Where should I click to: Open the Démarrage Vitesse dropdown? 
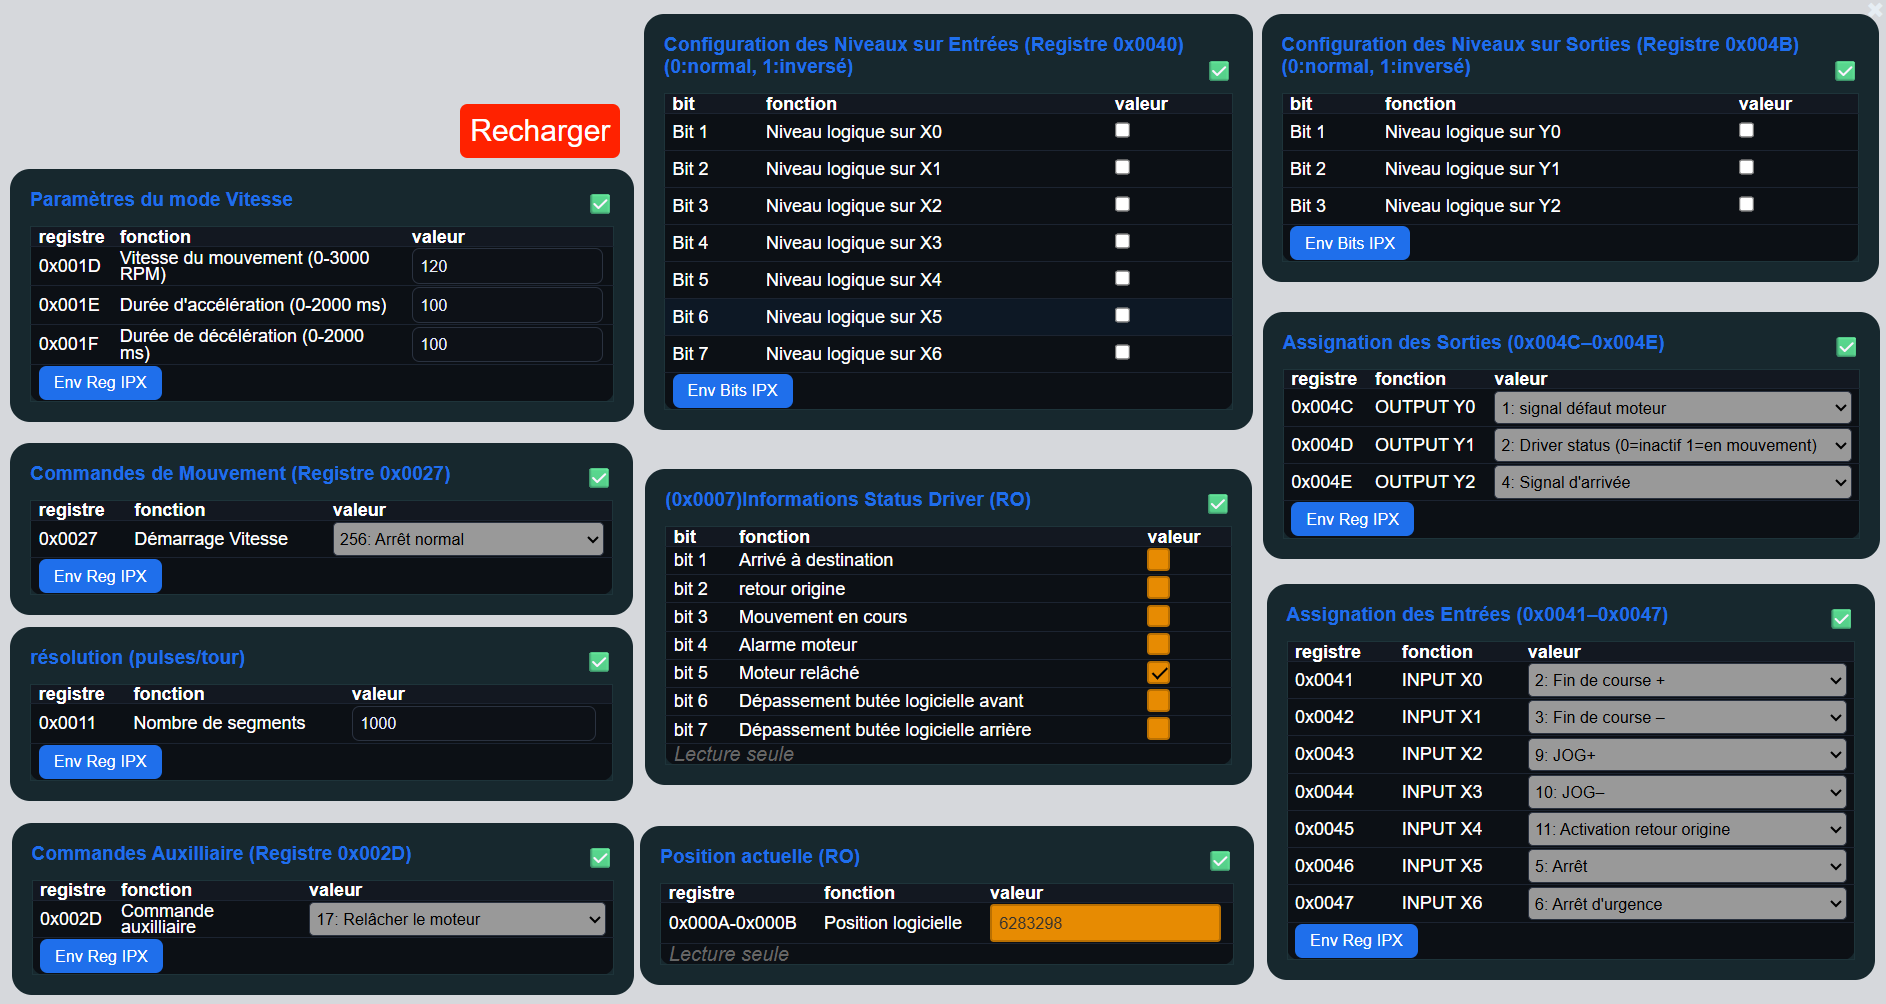coord(468,539)
